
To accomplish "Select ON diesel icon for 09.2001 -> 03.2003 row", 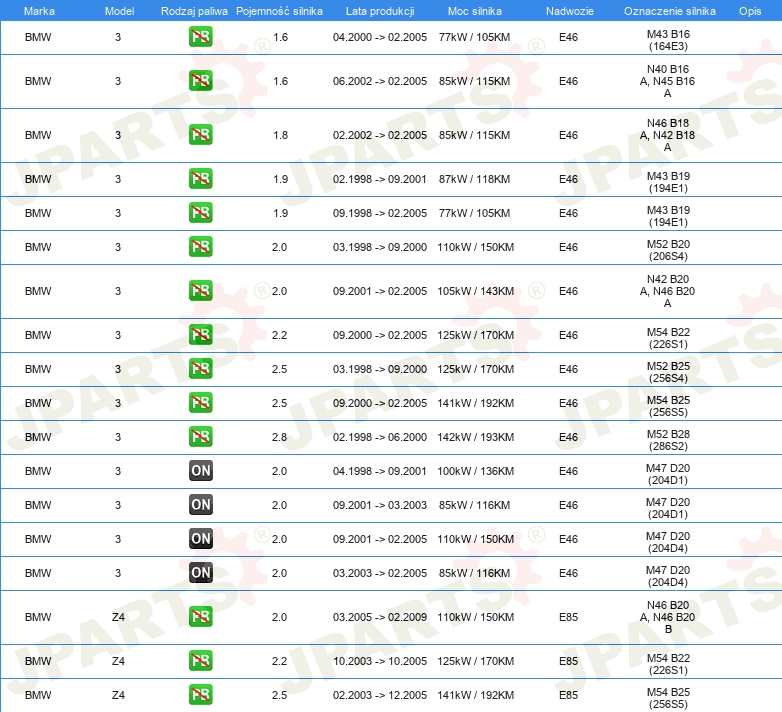I will (x=200, y=505).
